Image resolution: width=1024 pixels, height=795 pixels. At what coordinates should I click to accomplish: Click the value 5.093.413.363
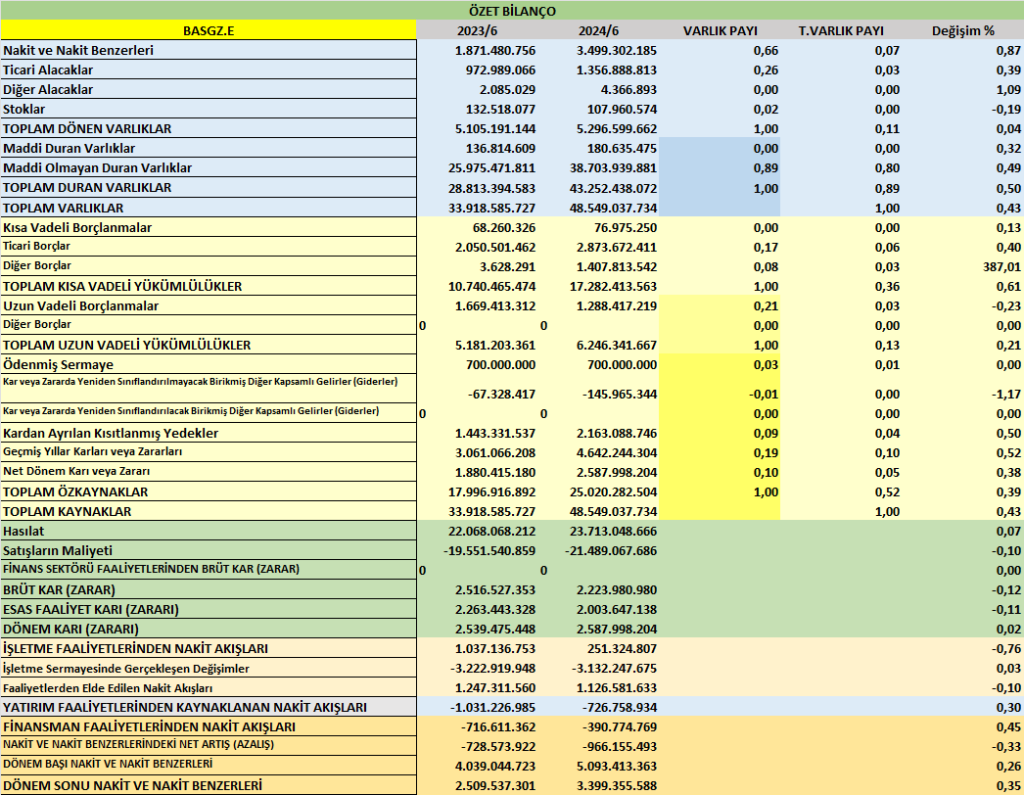click(616, 766)
